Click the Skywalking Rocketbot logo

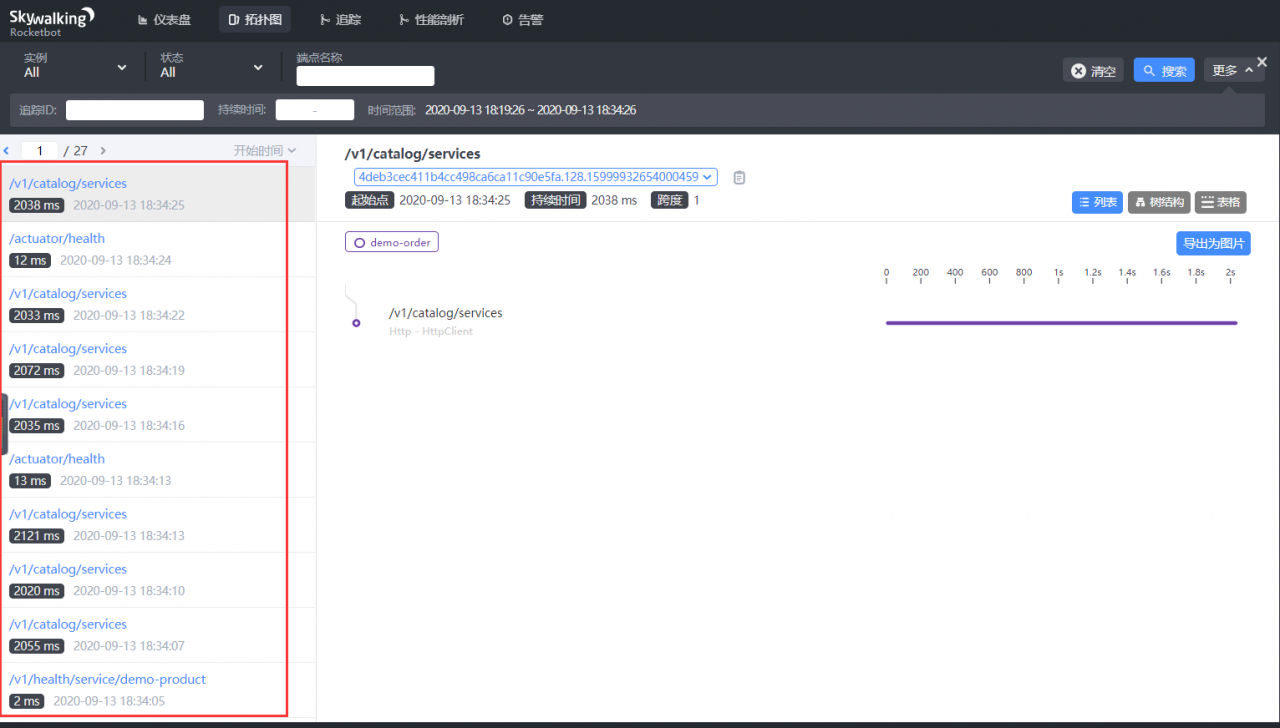52,20
